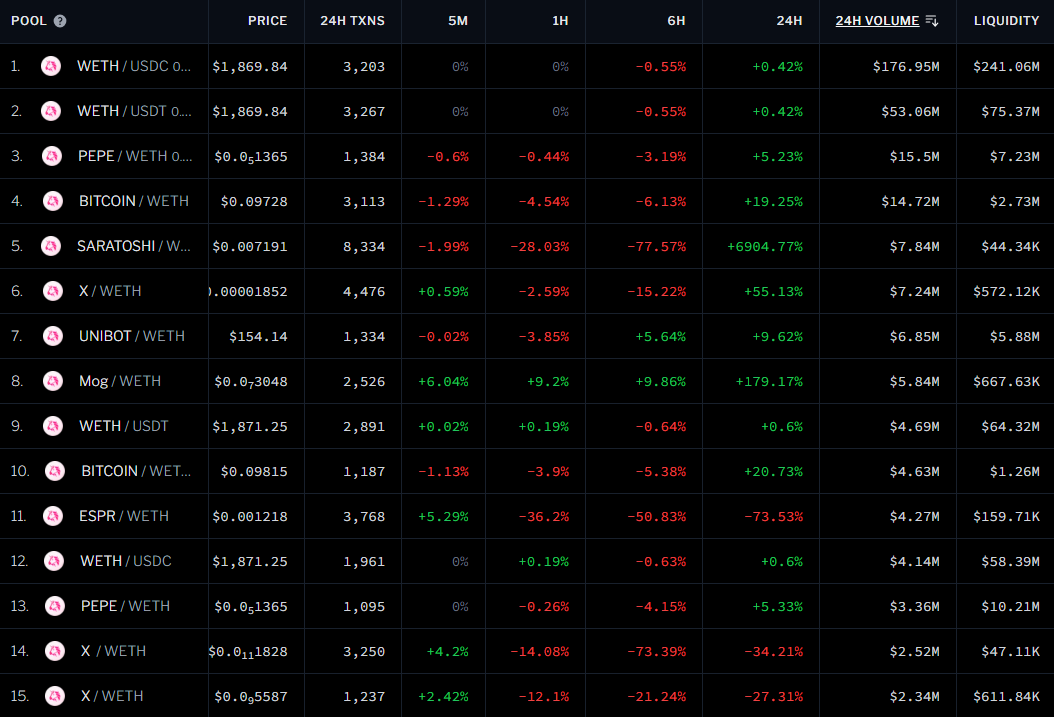Click the PRICE column header
The height and width of the screenshot is (717, 1054).
pyautogui.click(x=268, y=21)
